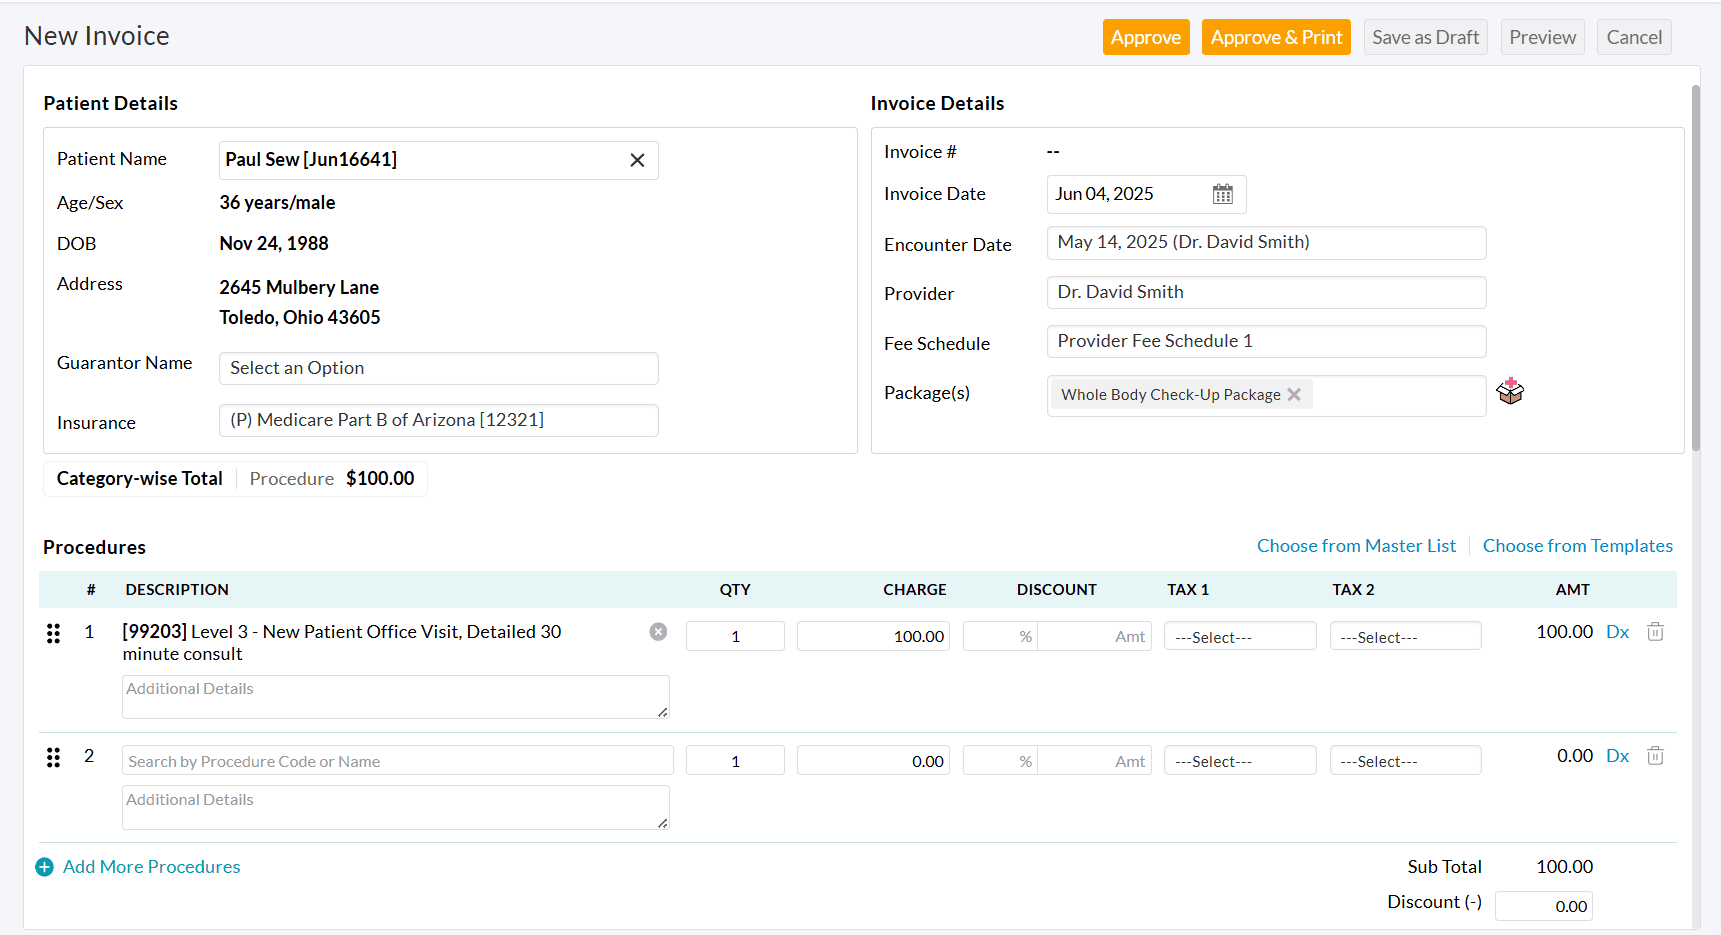Open Choose from Master List
Viewport: 1721px width, 935px height.
[x=1356, y=546]
